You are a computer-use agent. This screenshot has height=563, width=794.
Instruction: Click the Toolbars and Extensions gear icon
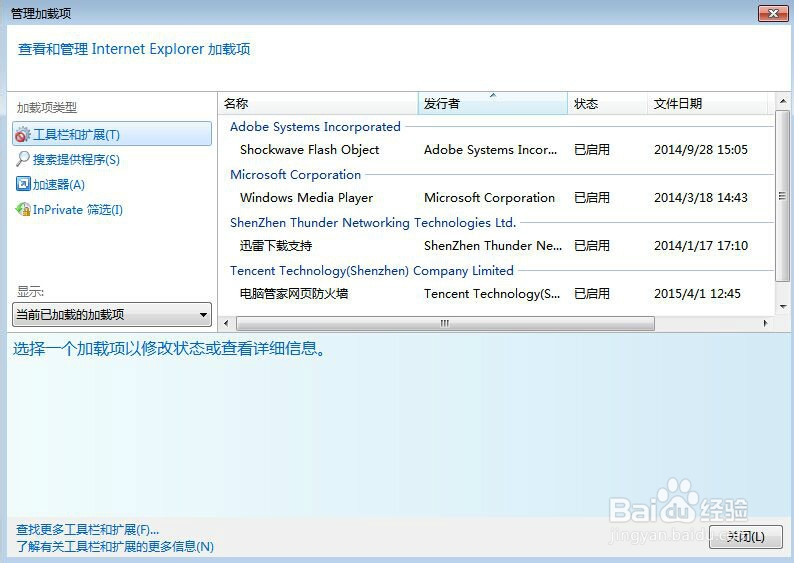pyautogui.click(x=23, y=135)
